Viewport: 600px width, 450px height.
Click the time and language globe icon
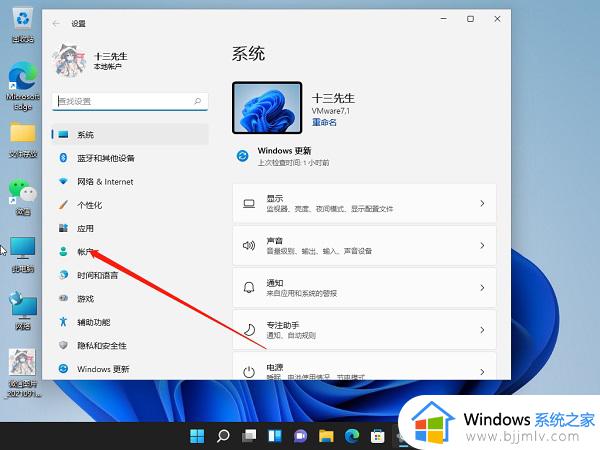coord(63,275)
